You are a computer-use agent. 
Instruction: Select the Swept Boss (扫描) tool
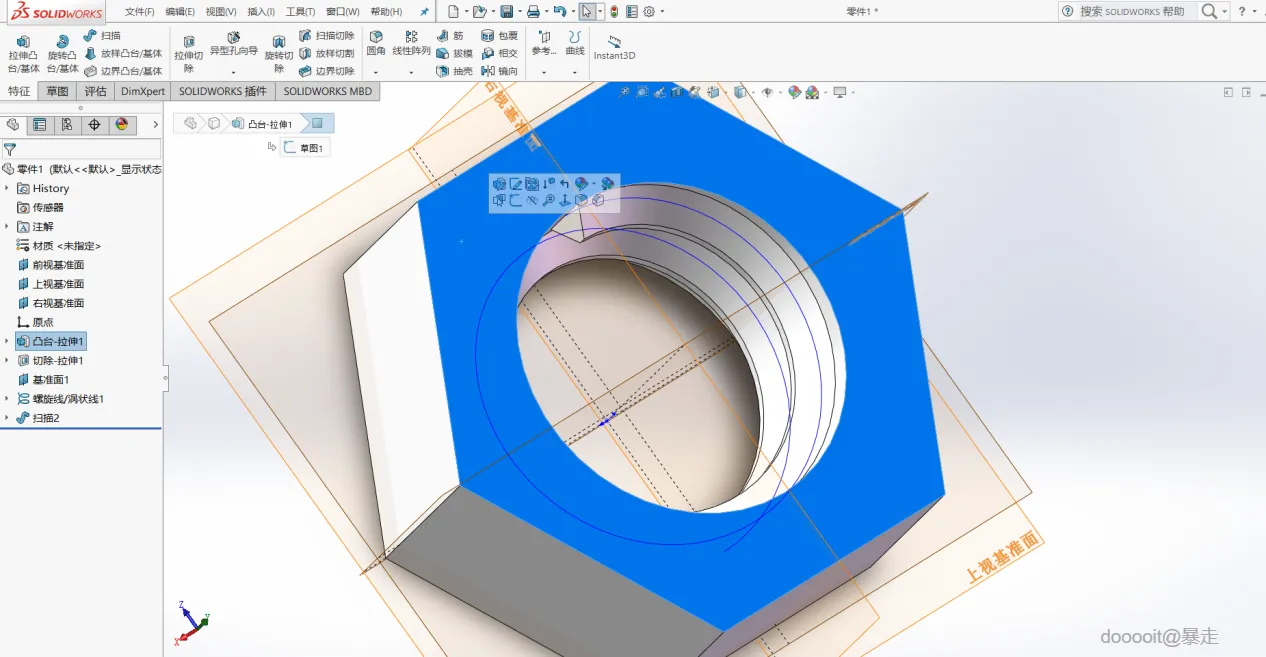[103, 35]
